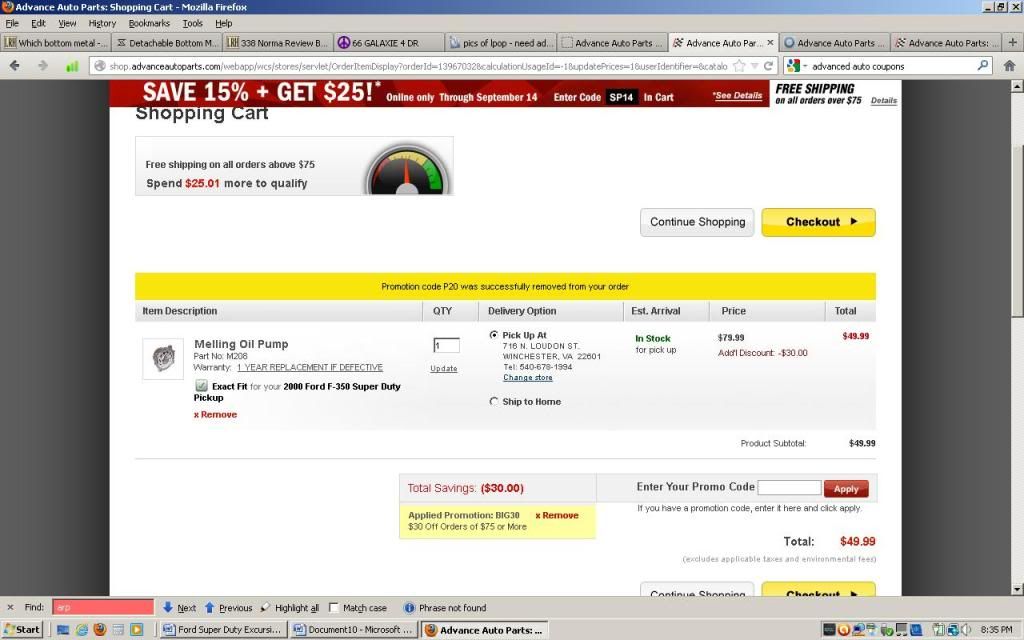Click the page scrollbar up arrow
This screenshot has width=1024, height=640.
point(1017,86)
